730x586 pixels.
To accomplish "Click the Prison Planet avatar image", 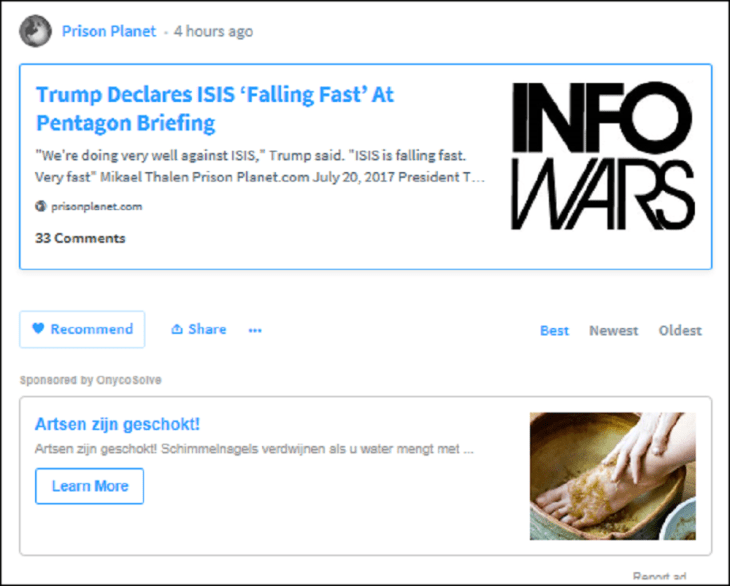I will pos(35,31).
